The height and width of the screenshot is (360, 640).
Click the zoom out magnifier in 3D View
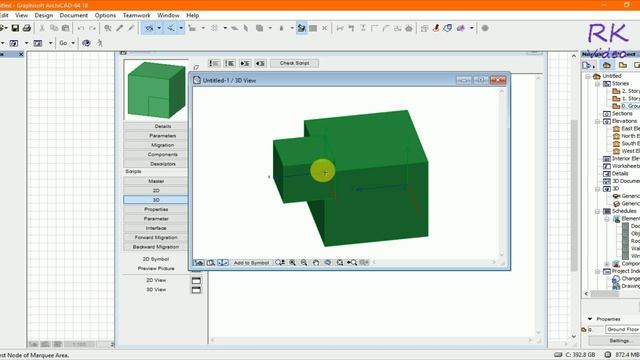click(304, 262)
